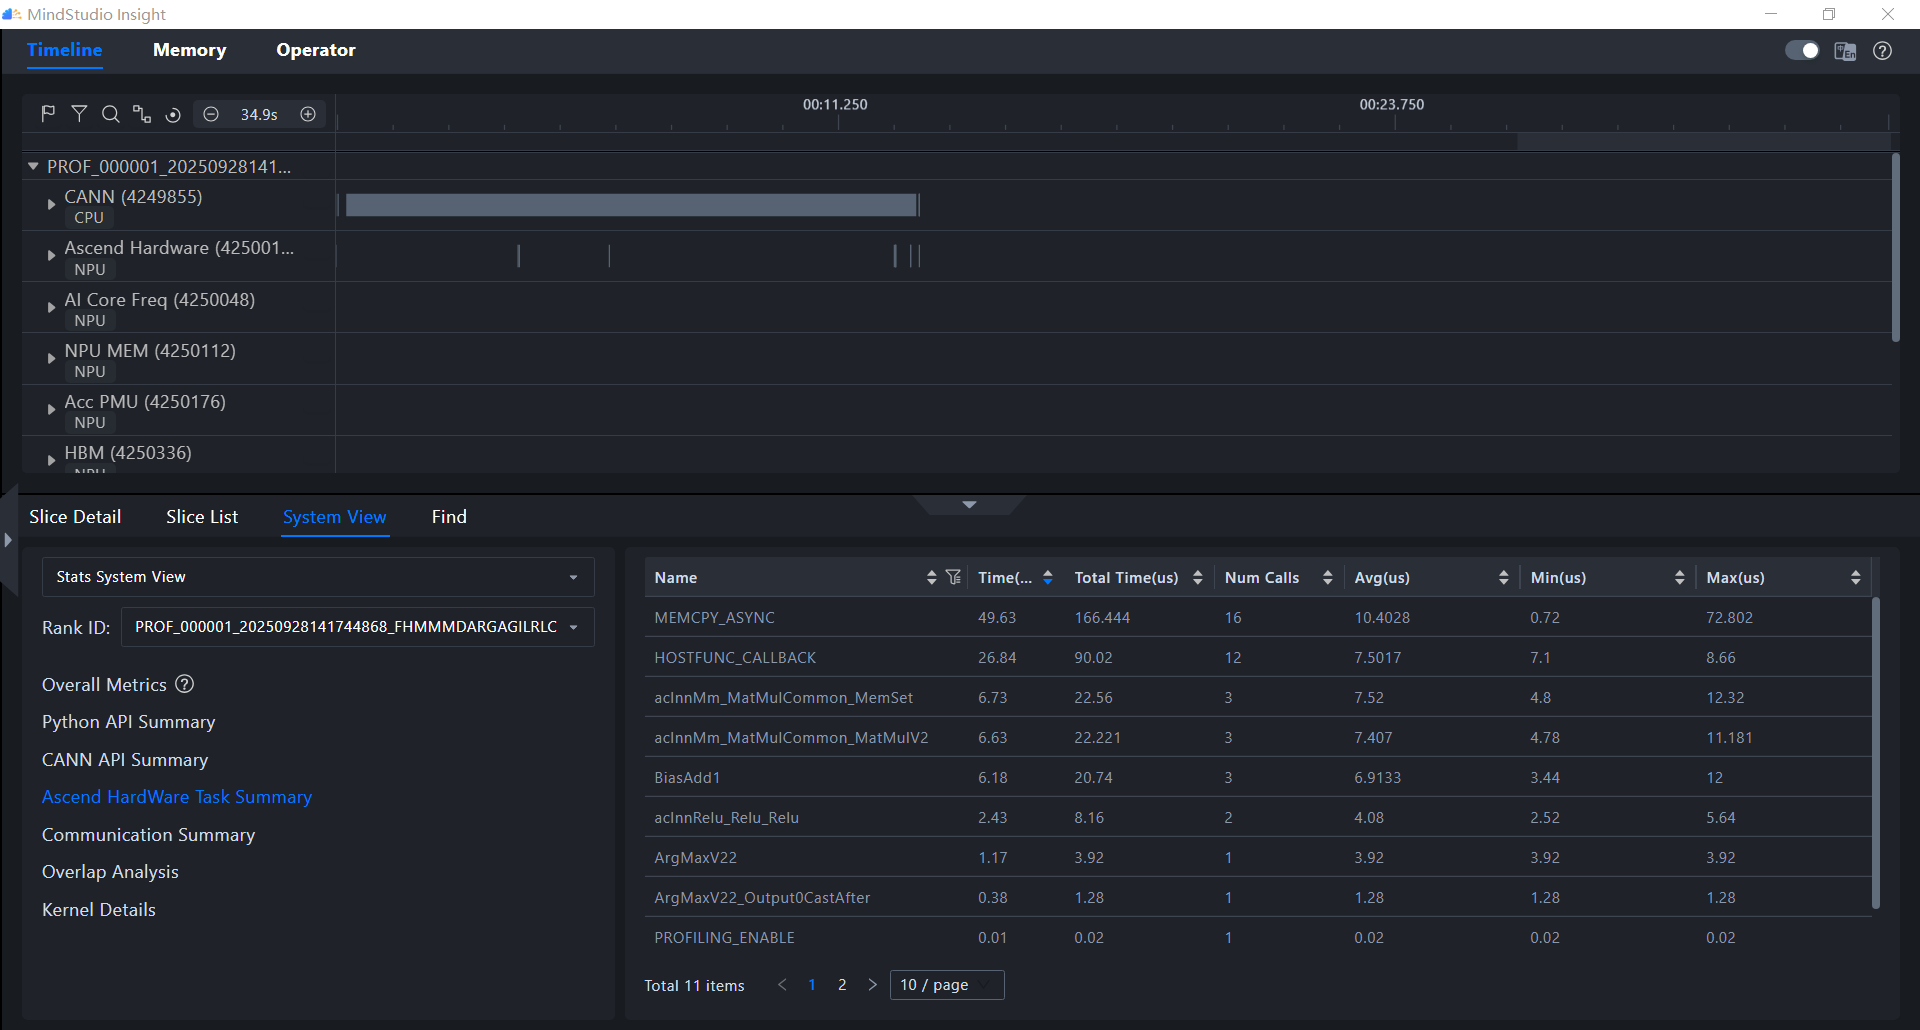Go to page 2 of table
1920x1030 pixels.
point(842,985)
